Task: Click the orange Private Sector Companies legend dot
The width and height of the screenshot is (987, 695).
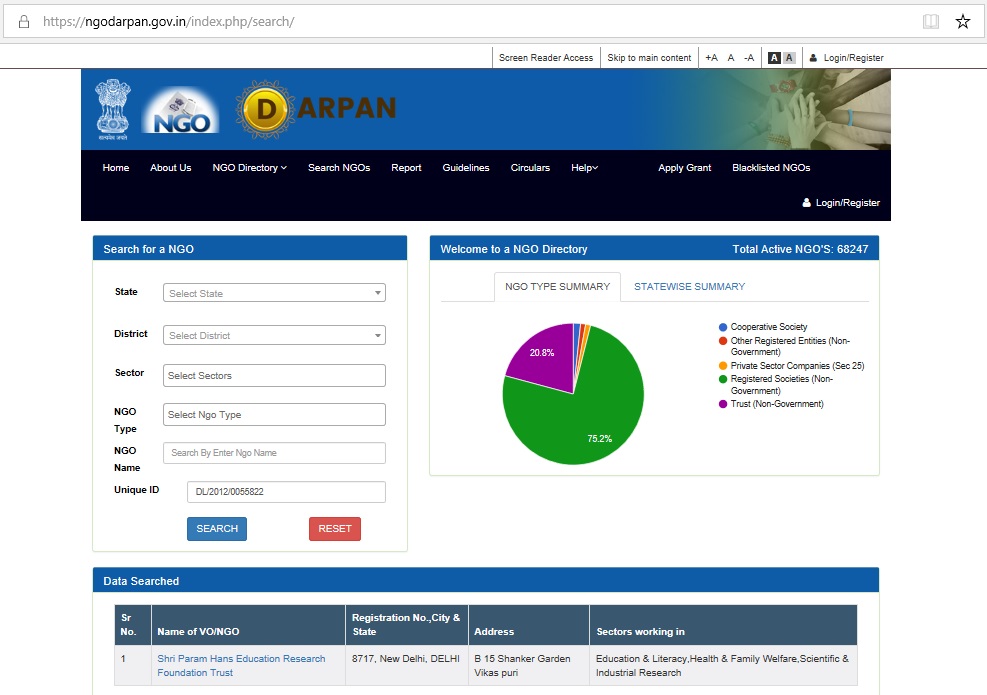Action: click(723, 366)
